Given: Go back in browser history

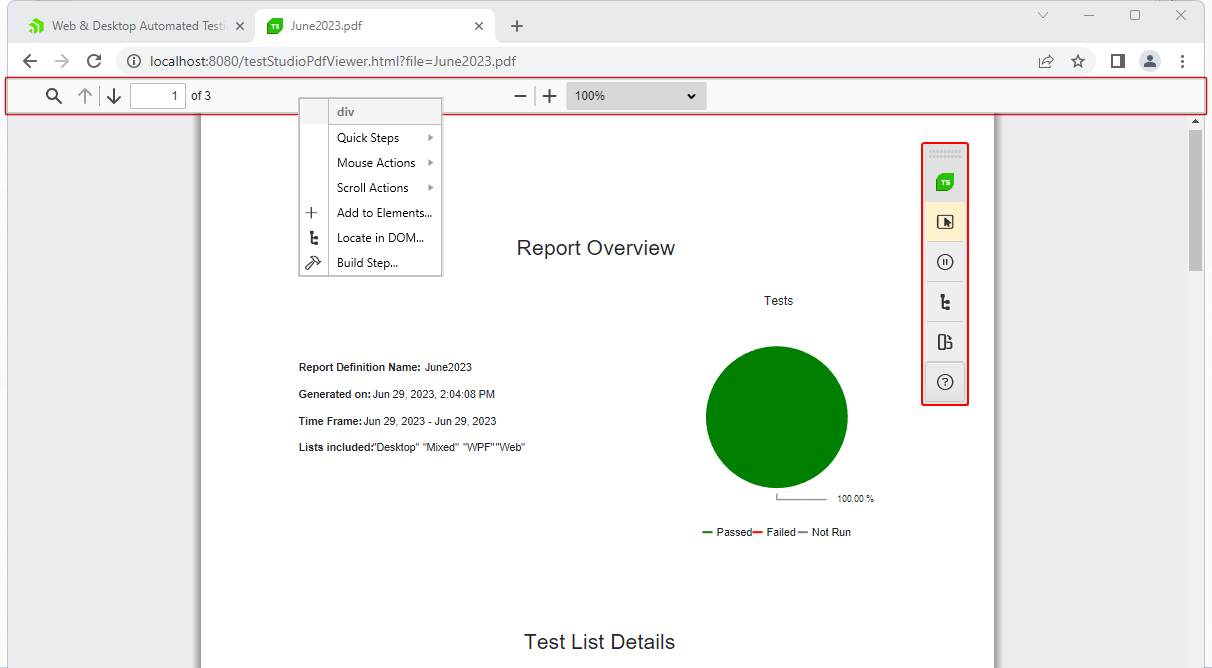Looking at the screenshot, I should (x=30, y=61).
